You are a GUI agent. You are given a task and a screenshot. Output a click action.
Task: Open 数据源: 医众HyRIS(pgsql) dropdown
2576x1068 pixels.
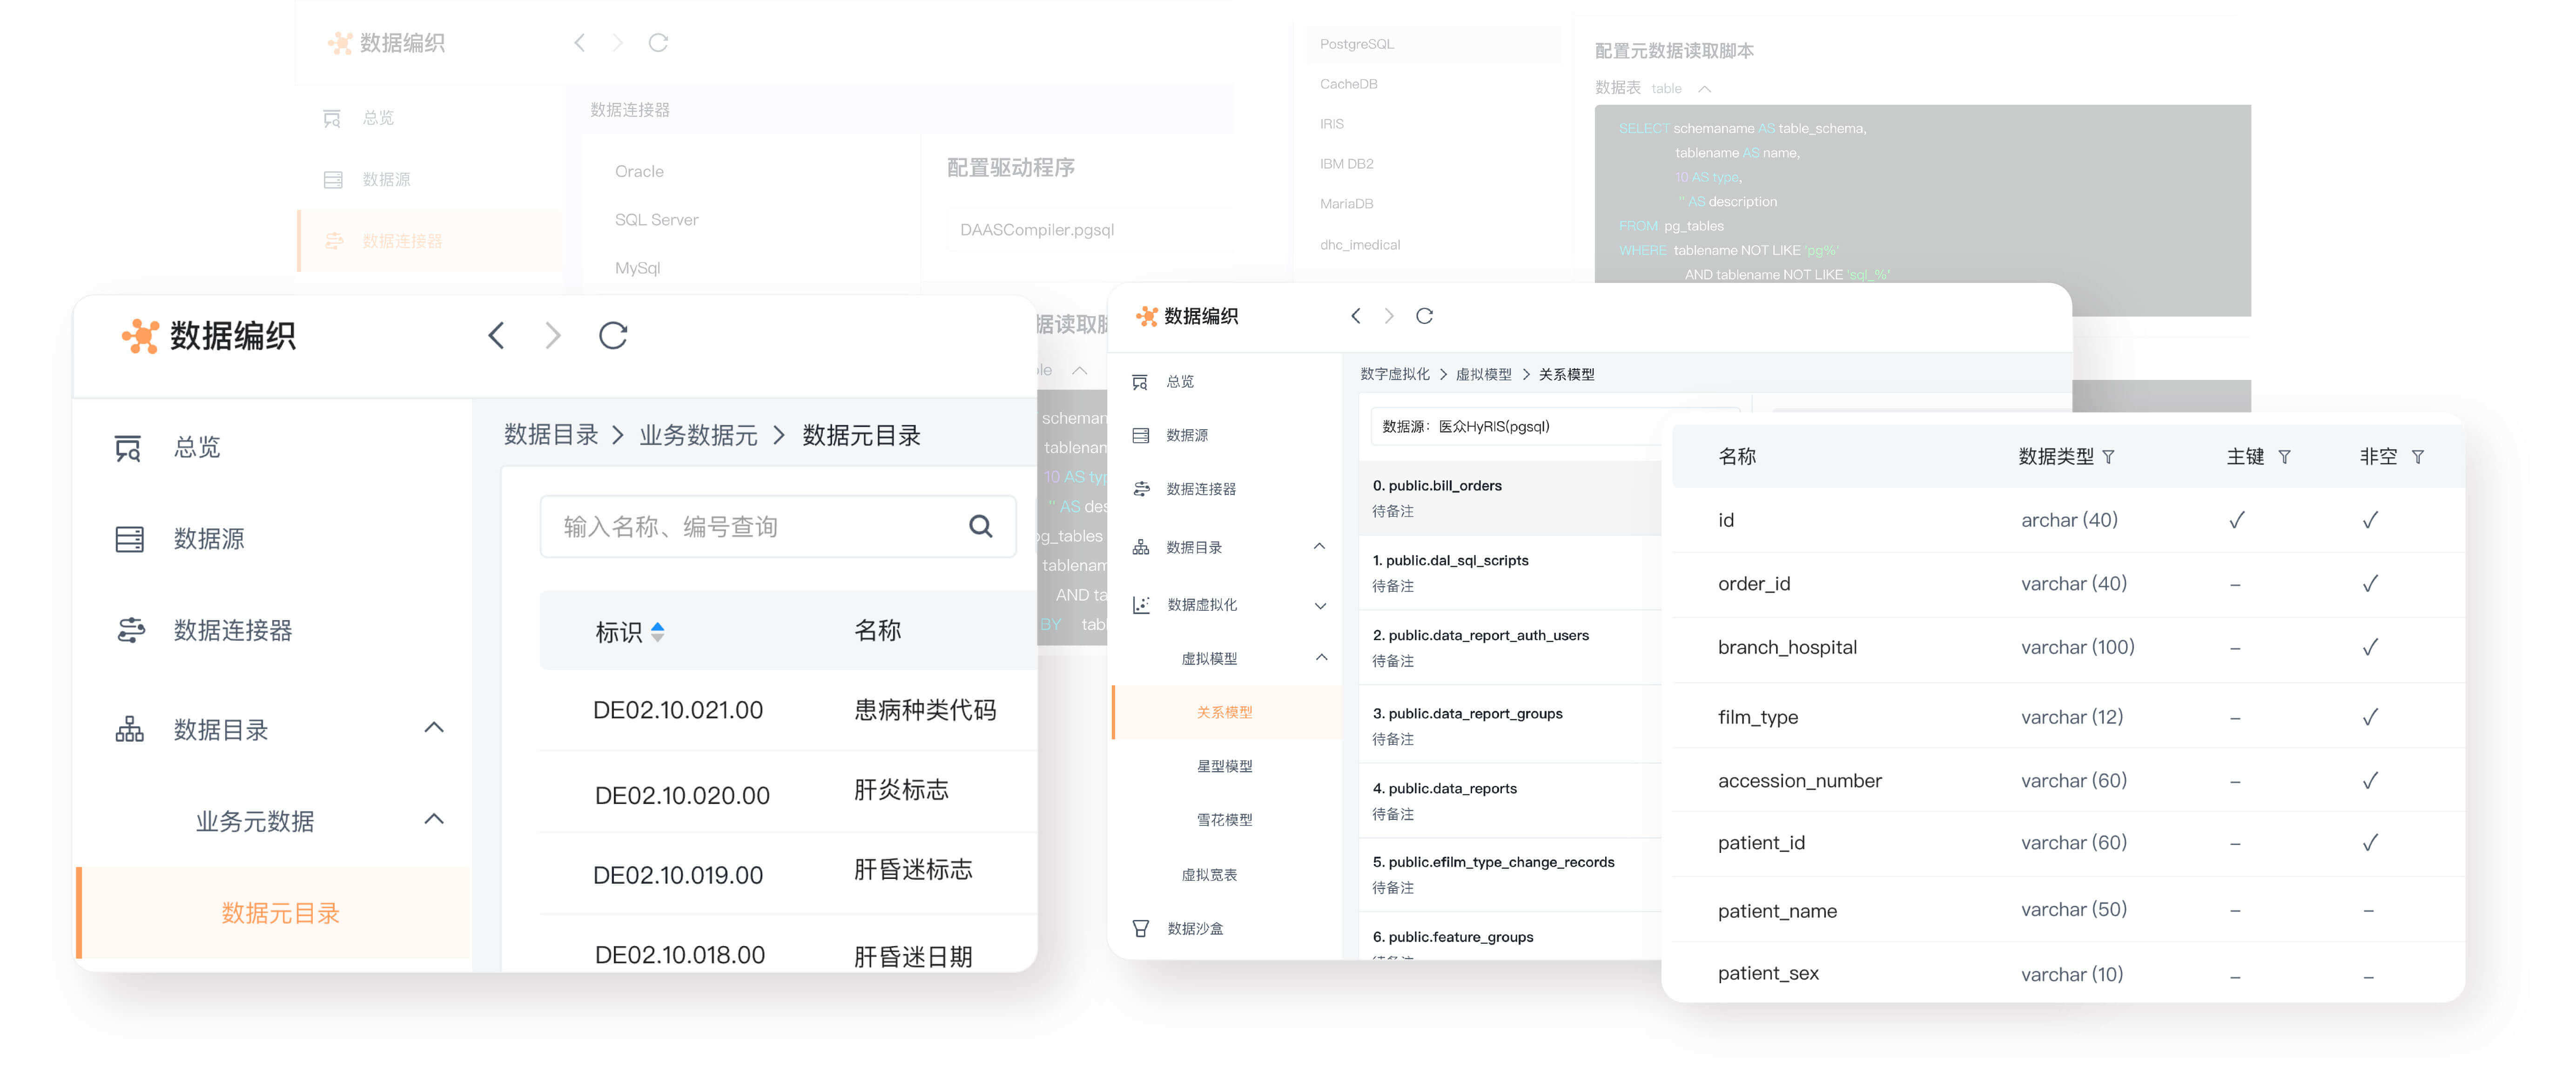coord(1555,427)
